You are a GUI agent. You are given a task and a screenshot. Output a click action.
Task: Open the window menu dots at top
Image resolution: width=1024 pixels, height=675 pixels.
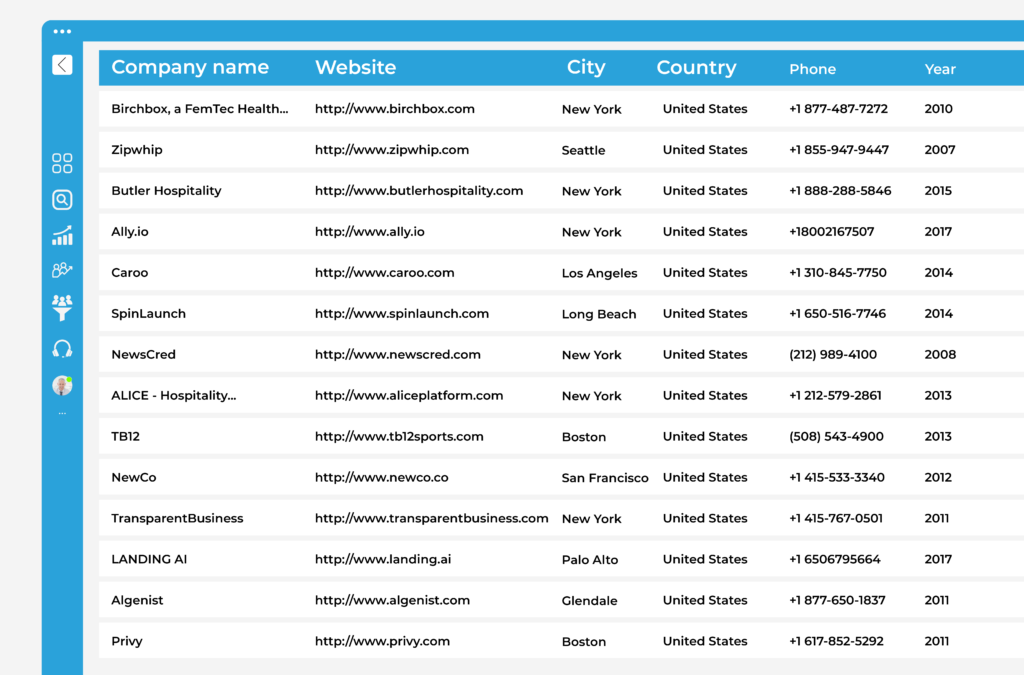tap(62, 32)
